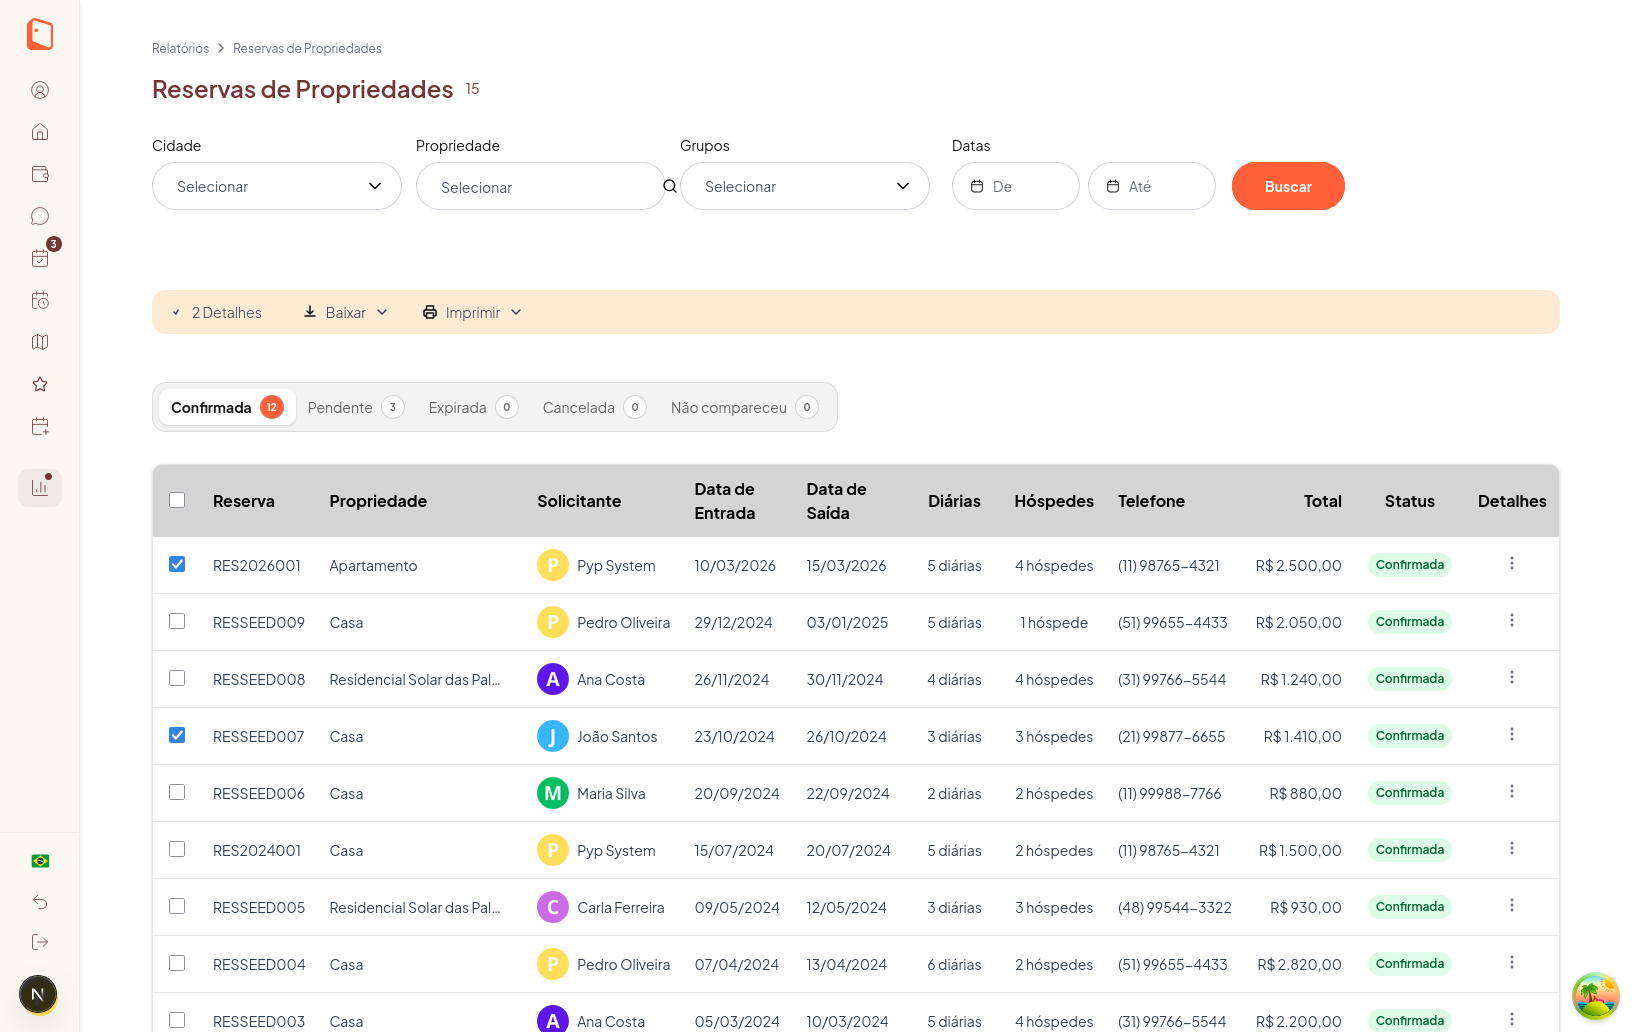The width and height of the screenshot is (1632, 1032).
Task: Click Confirmada status badge for RESSEED006
Action: (x=1410, y=793)
